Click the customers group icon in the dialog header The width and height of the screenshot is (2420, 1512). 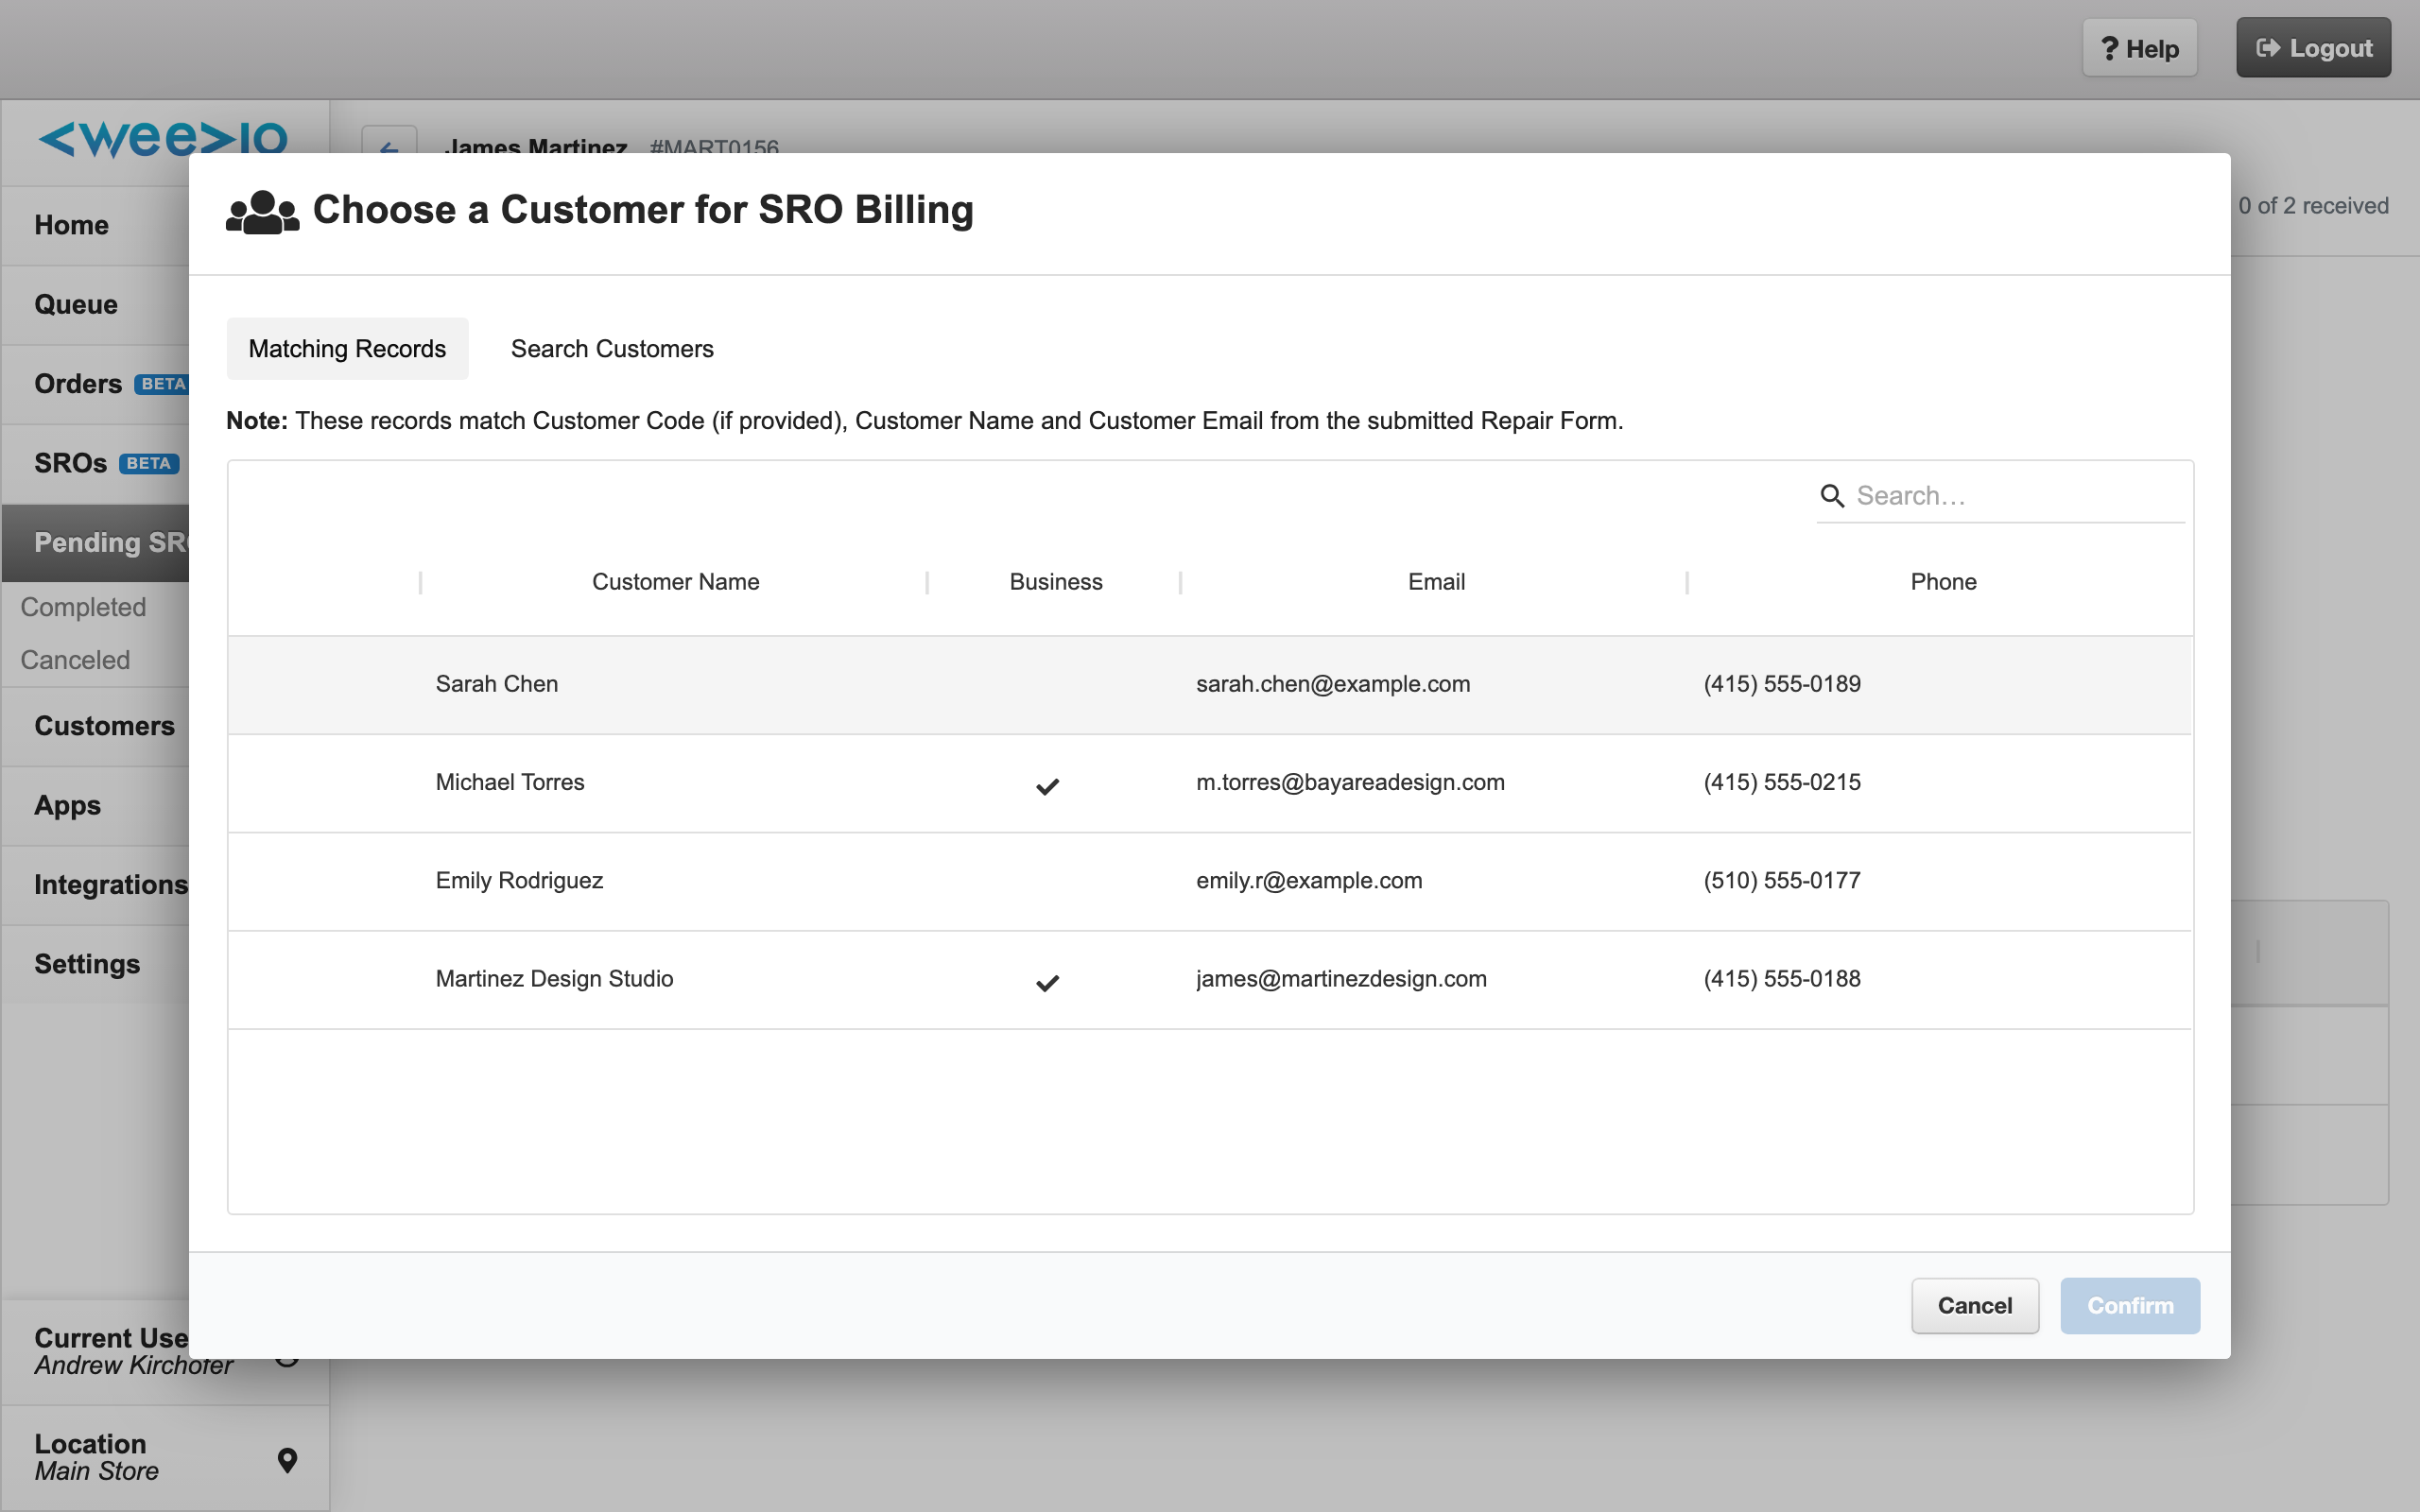click(262, 211)
